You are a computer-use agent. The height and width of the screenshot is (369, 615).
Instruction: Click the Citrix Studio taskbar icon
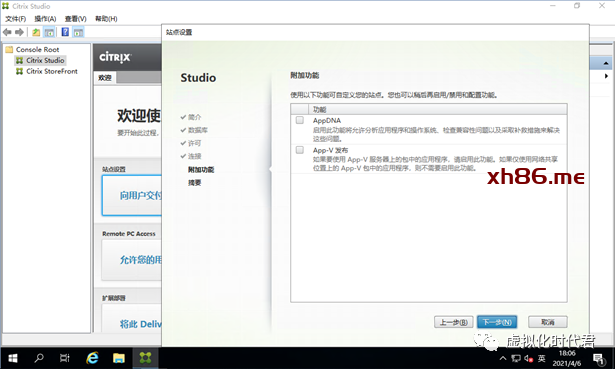[x=146, y=358]
